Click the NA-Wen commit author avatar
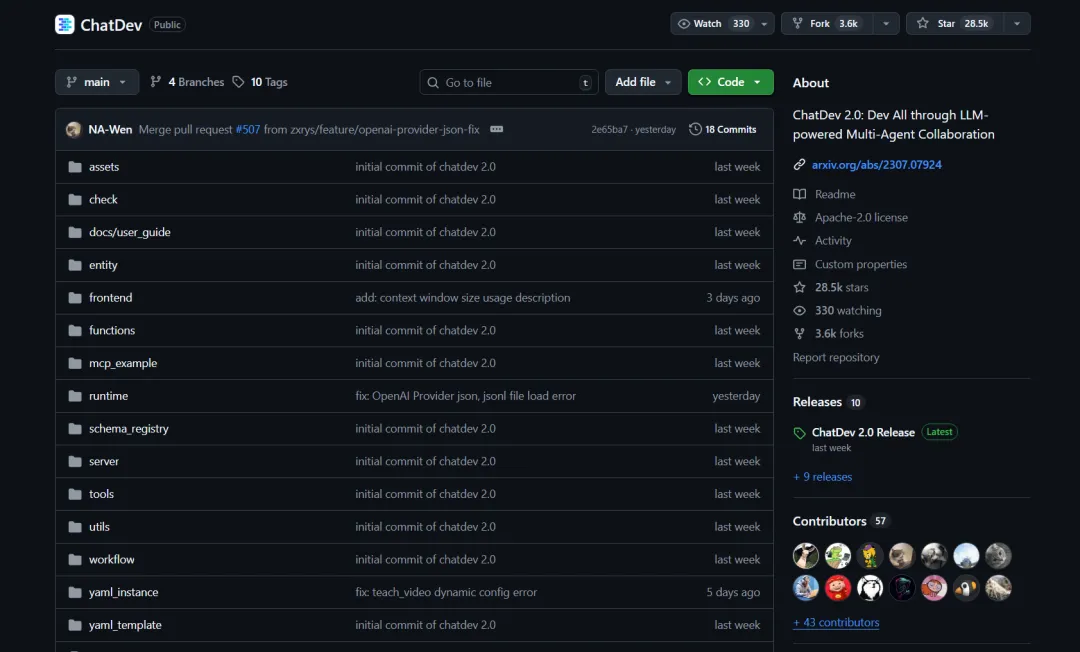Image resolution: width=1080 pixels, height=652 pixels. click(74, 129)
